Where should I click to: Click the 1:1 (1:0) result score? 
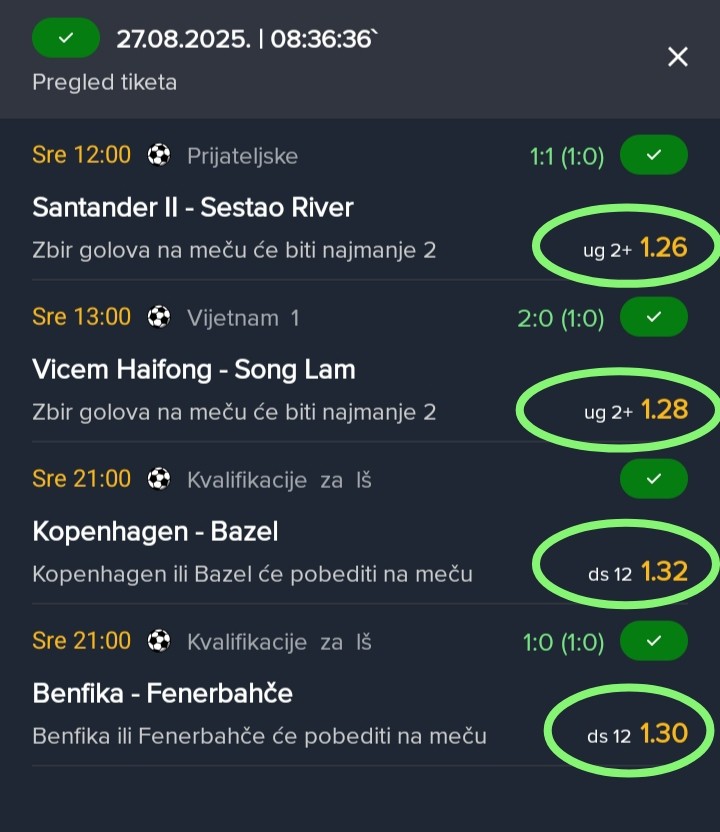click(567, 157)
